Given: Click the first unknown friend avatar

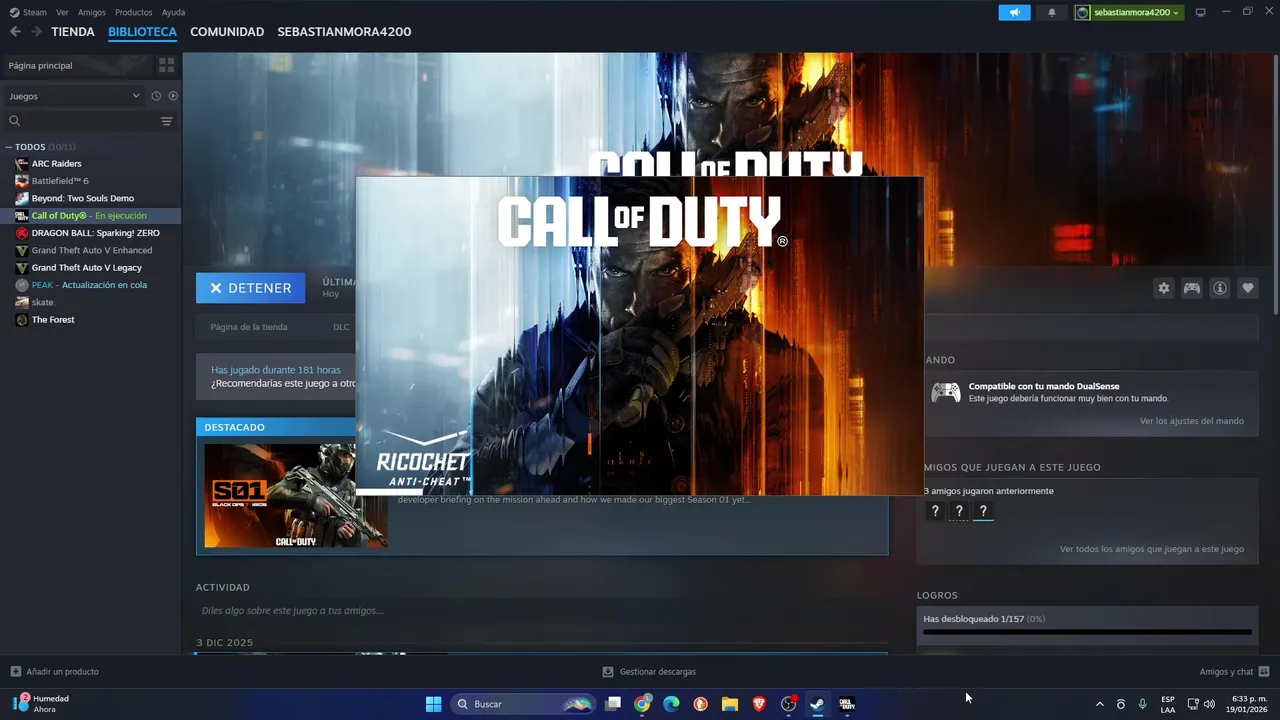Looking at the screenshot, I should [935, 511].
